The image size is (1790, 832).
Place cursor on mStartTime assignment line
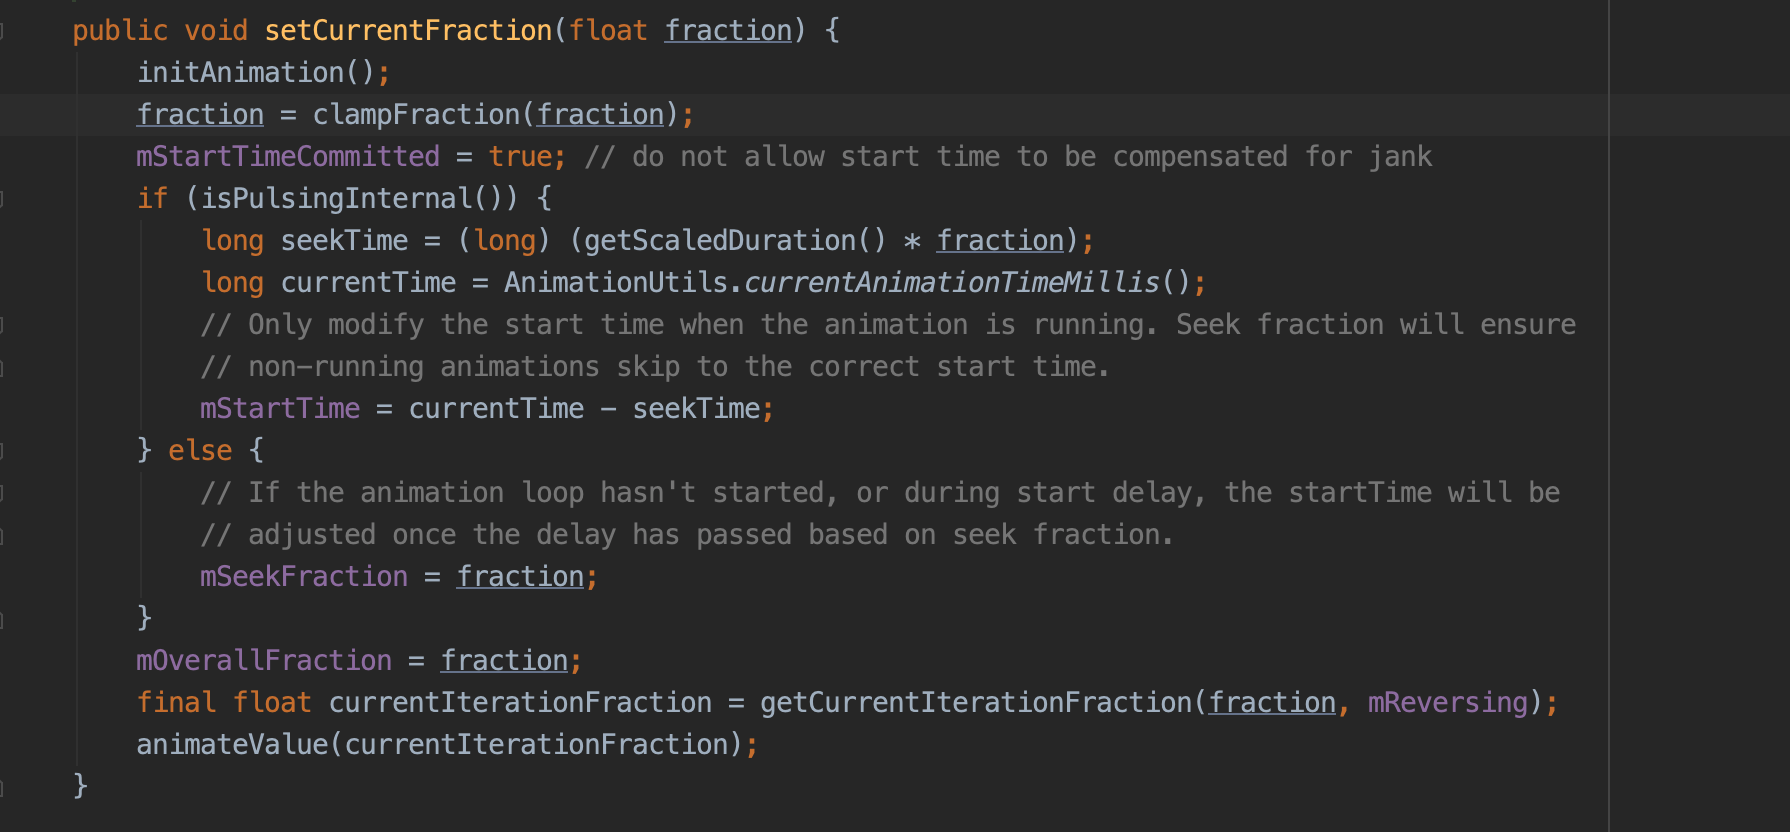coord(280,409)
